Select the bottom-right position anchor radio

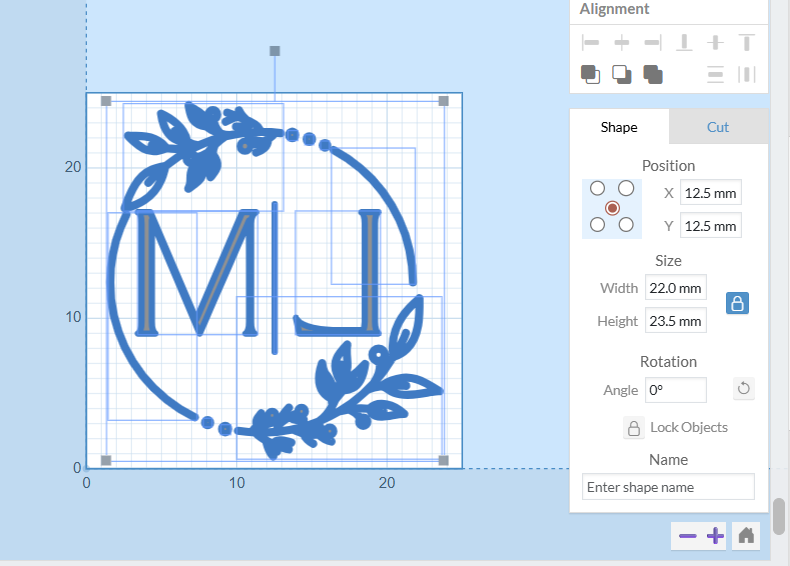(626, 225)
